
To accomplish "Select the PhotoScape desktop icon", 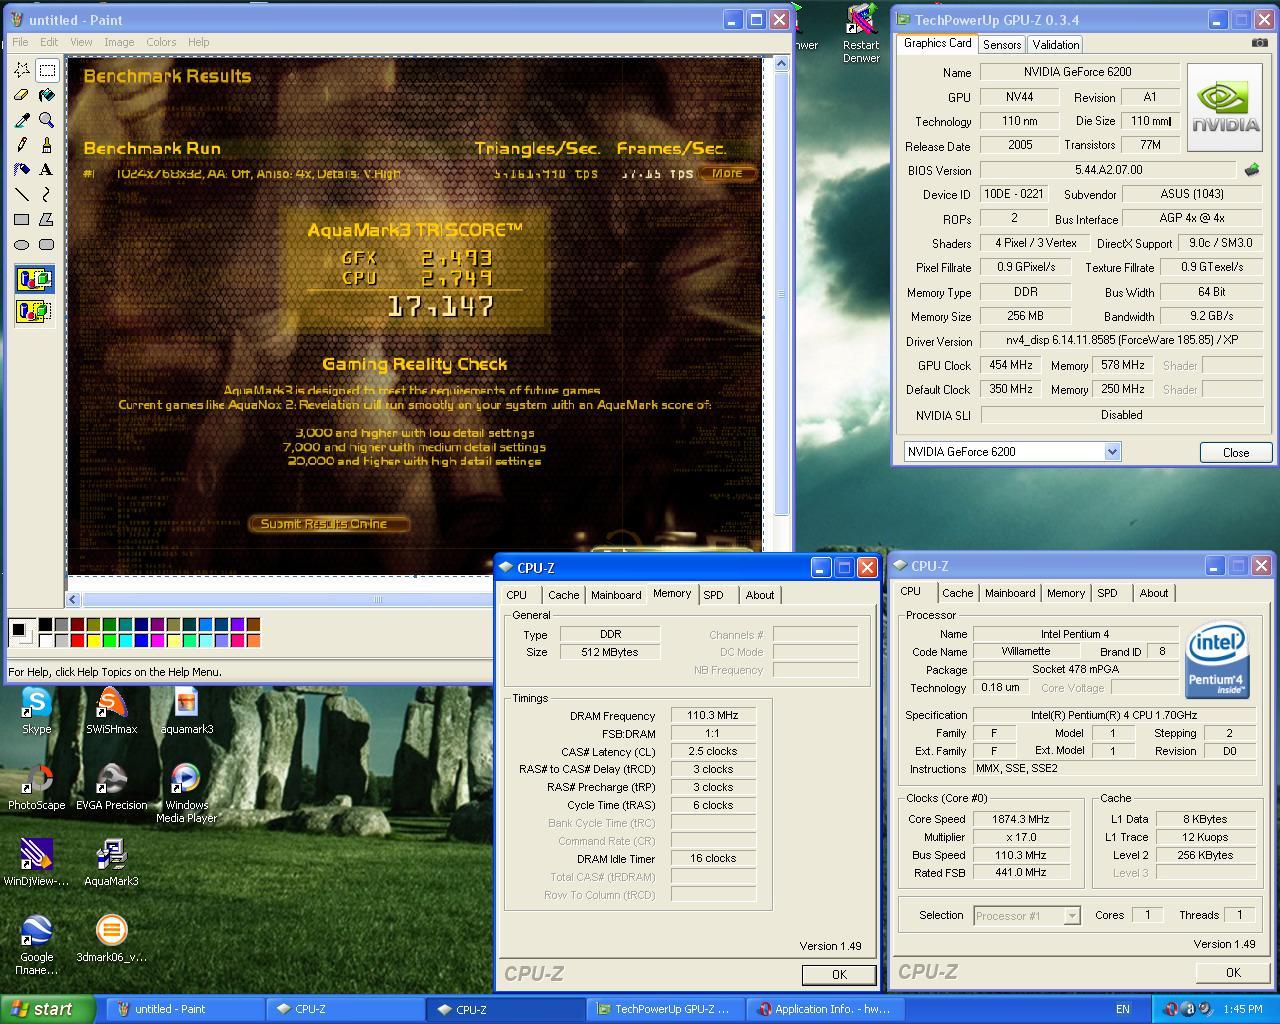I will coord(36,787).
